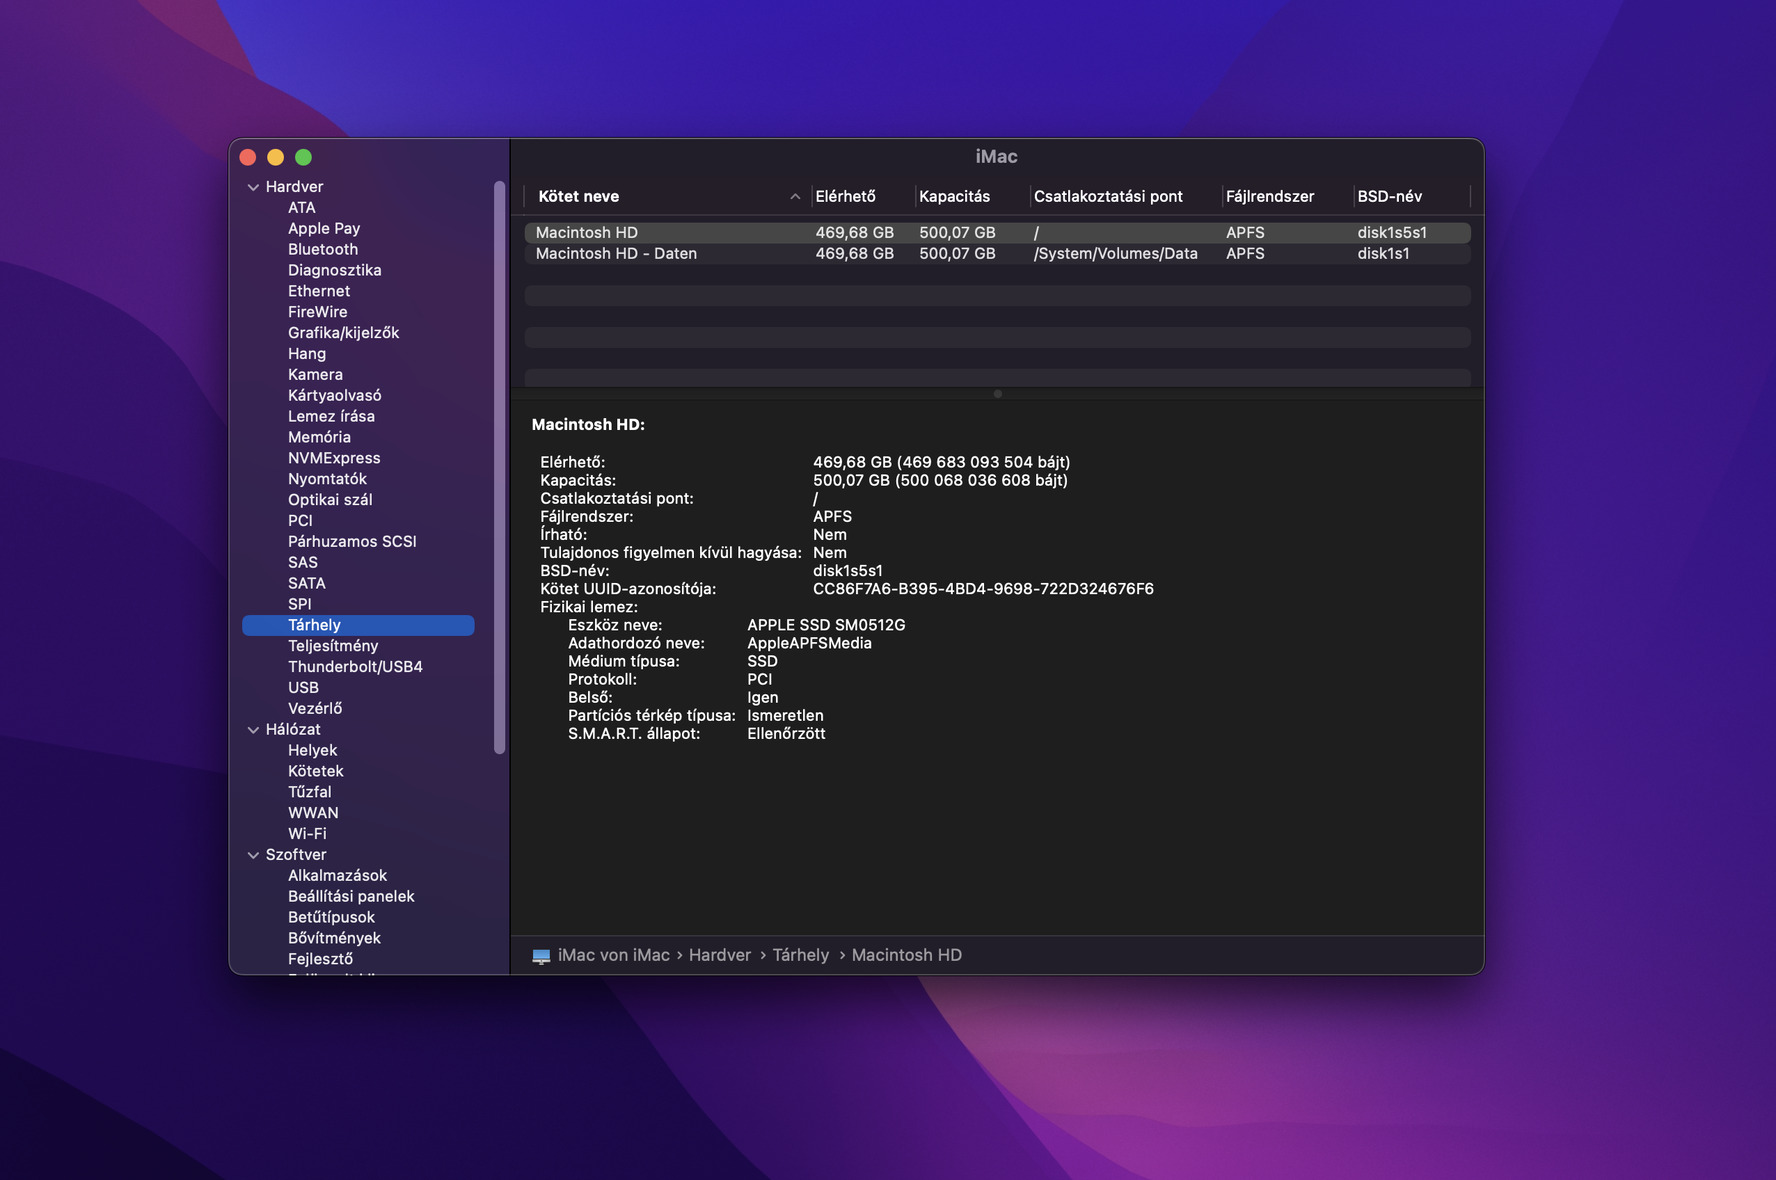Open Alkalmazások under Szoftver
The height and width of the screenshot is (1180, 1776).
click(338, 876)
